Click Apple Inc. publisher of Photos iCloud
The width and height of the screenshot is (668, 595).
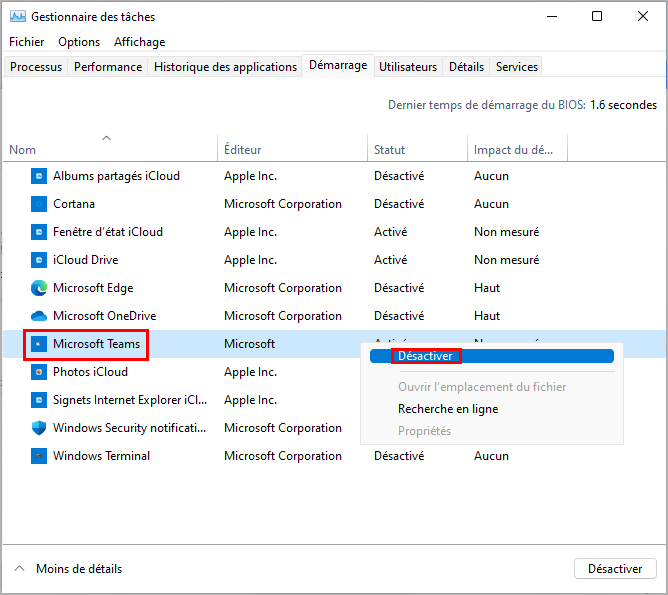click(250, 372)
